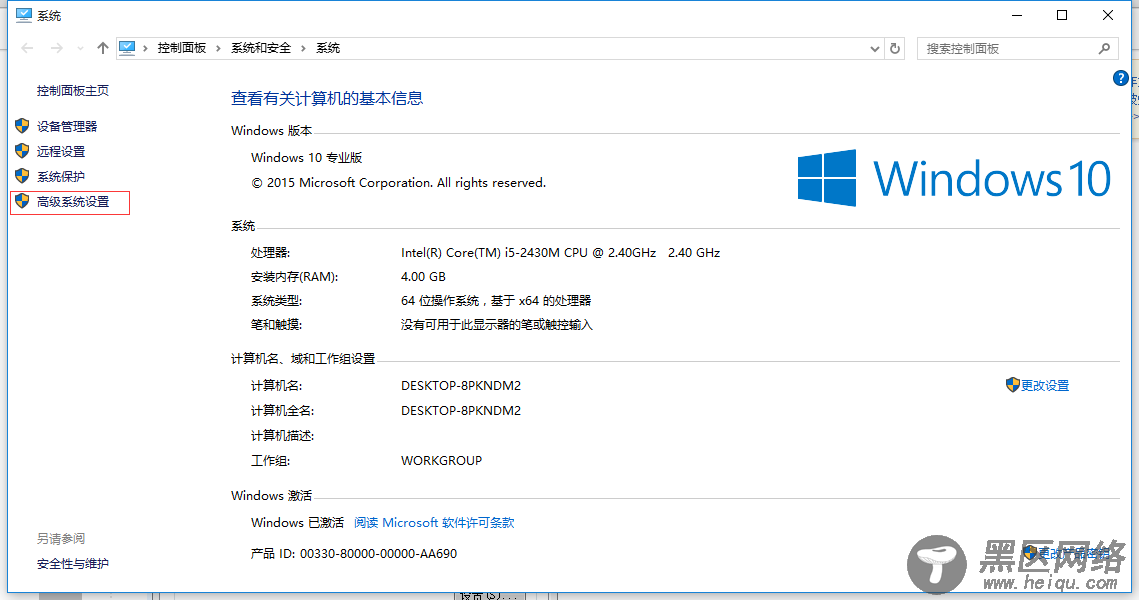Screen dimensions: 1139x600
Task: Click the 查看有关计算机的基本信息 heading
Action: (327, 98)
